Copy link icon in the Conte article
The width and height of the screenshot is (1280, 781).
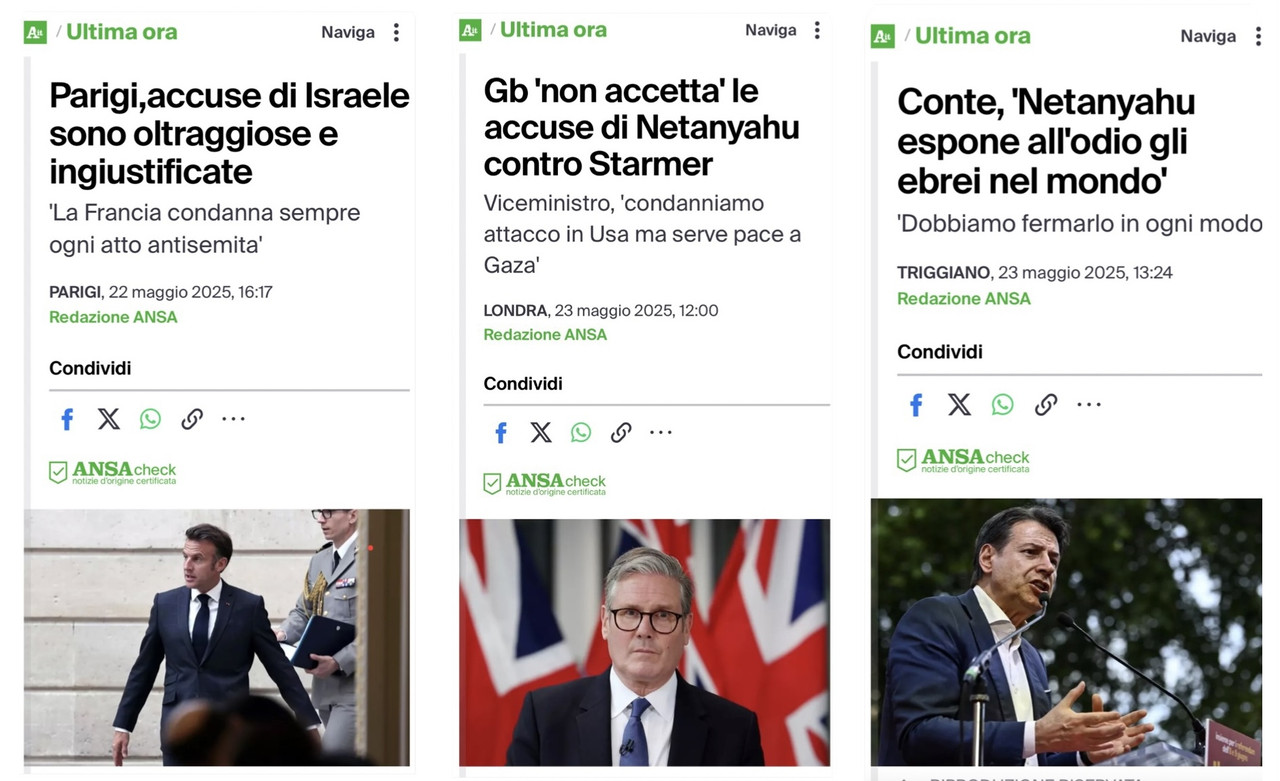click(1046, 404)
